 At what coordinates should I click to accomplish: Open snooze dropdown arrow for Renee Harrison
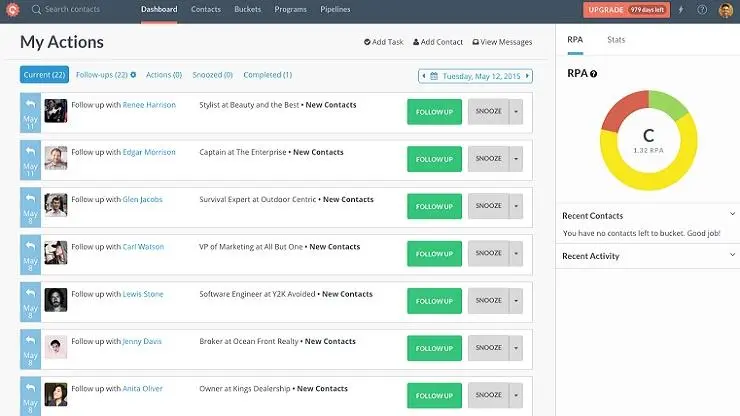[x=516, y=111]
